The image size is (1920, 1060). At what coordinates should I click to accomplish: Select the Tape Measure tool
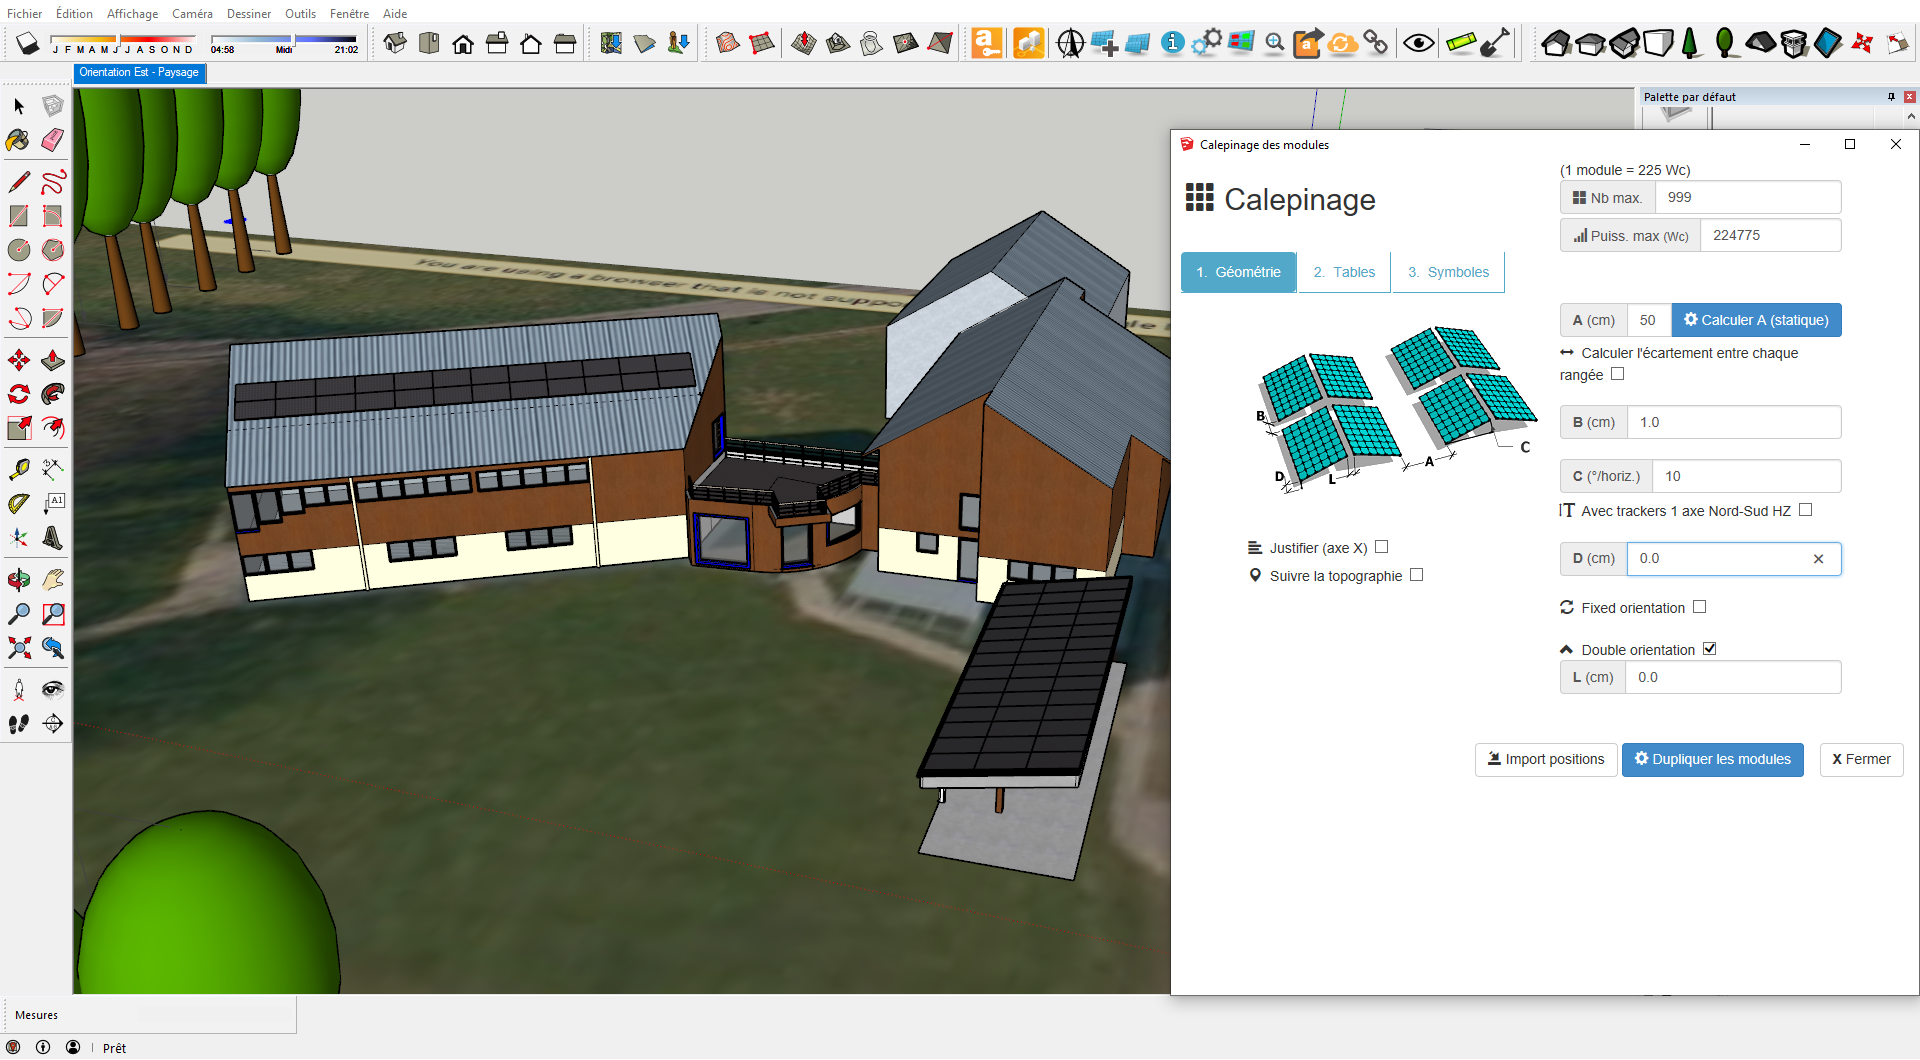[17, 468]
